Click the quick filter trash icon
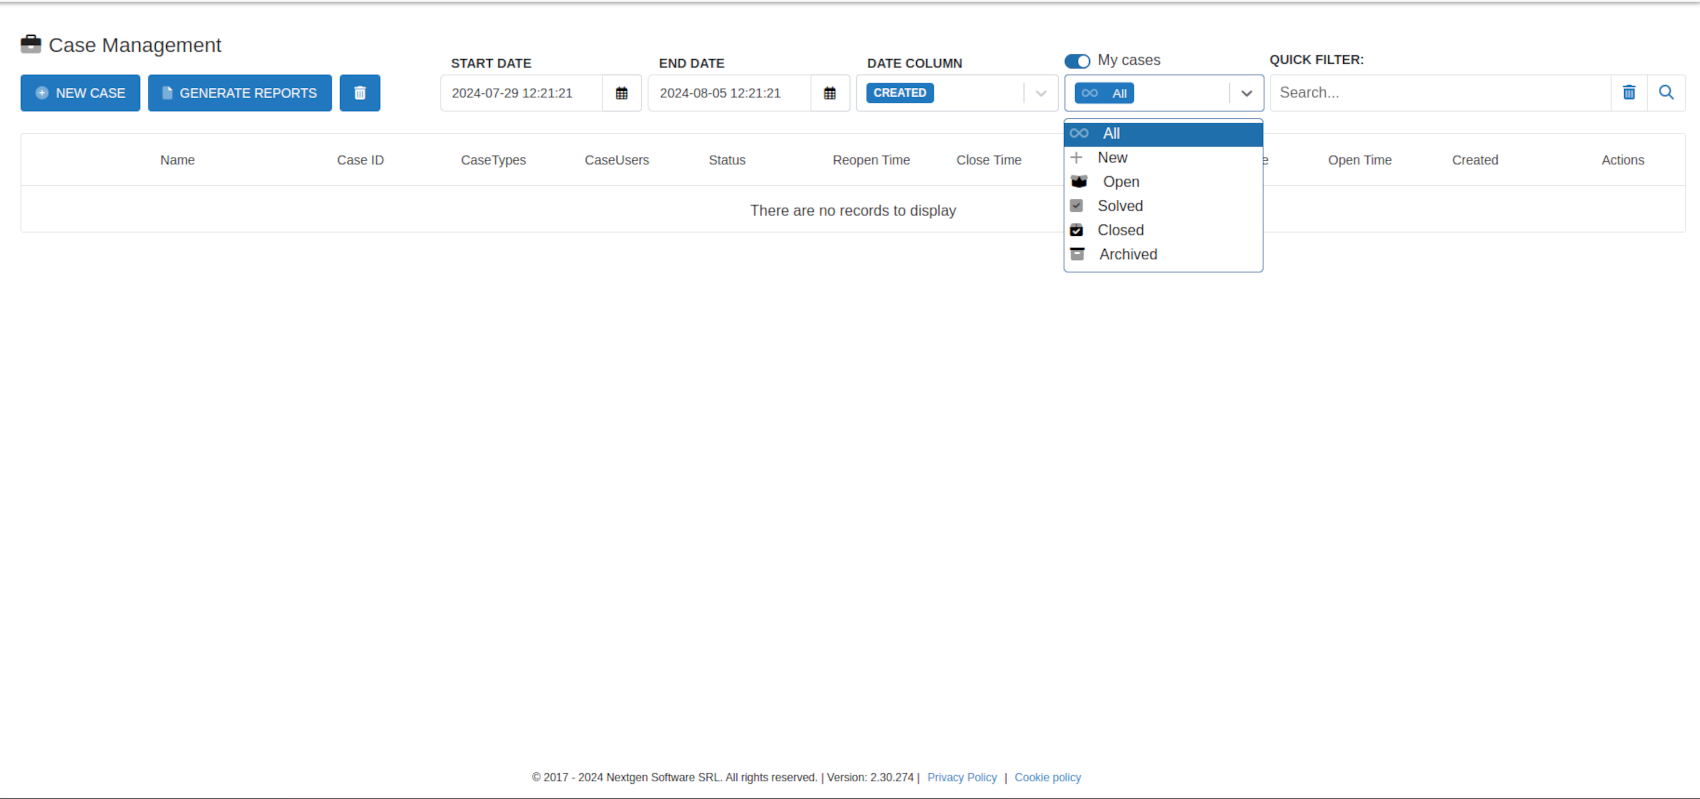Viewport: 1700px width, 799px height. point(1629,92)
